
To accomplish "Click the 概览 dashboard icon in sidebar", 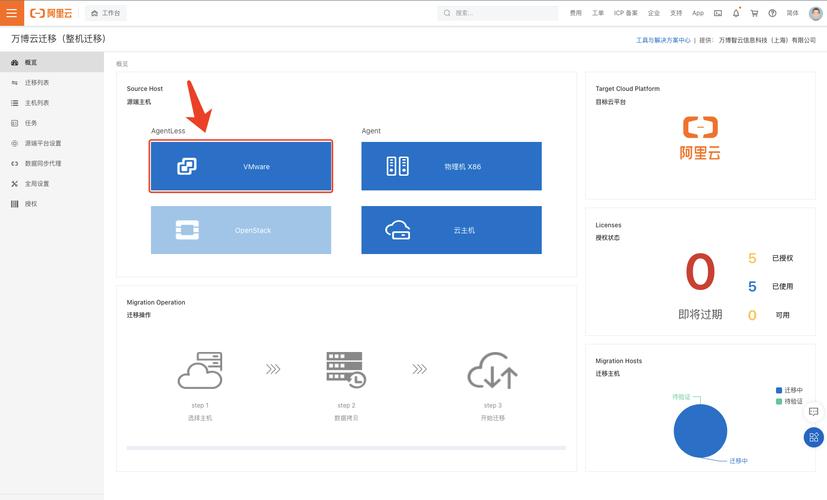I will (15, 62).
